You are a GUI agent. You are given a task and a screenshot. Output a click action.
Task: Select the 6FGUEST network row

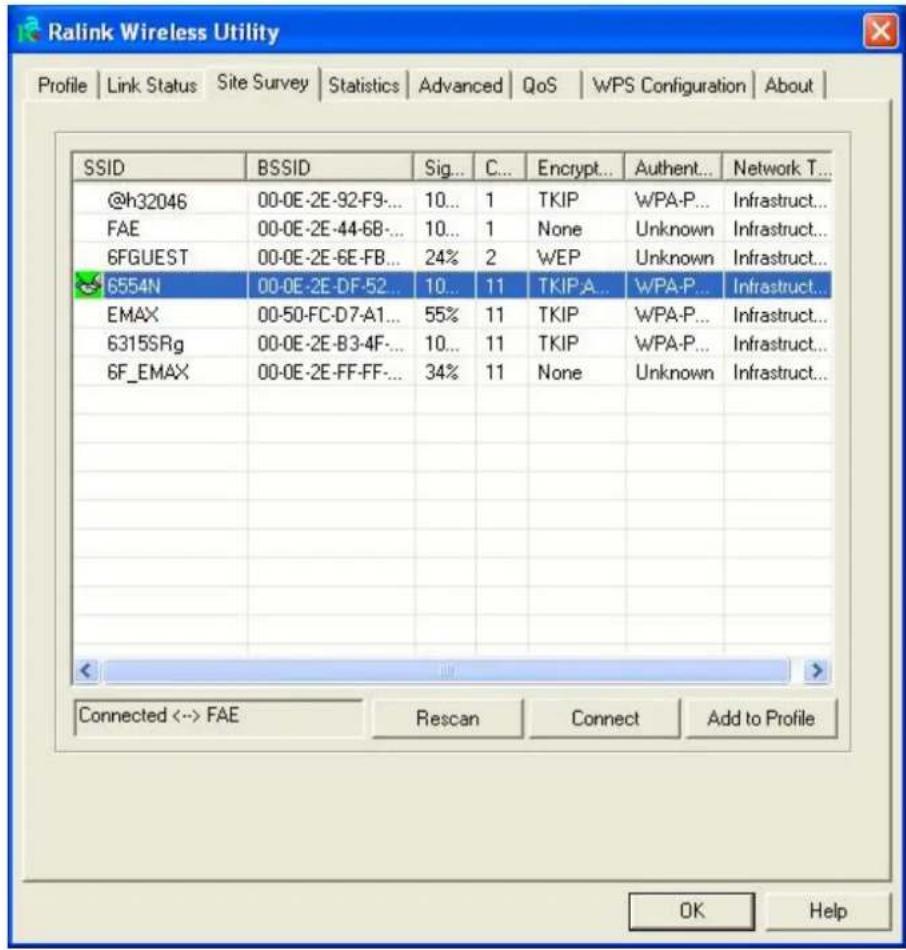pos(452,257)
